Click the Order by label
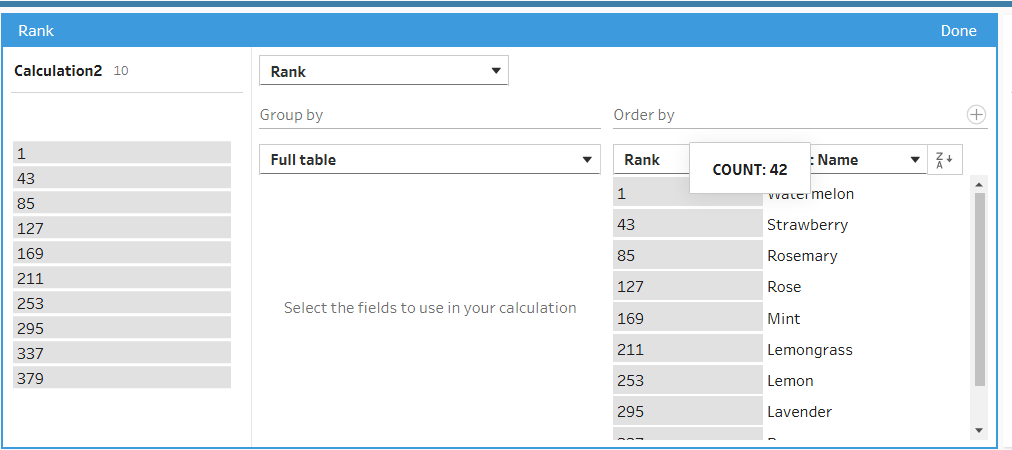 643,115
